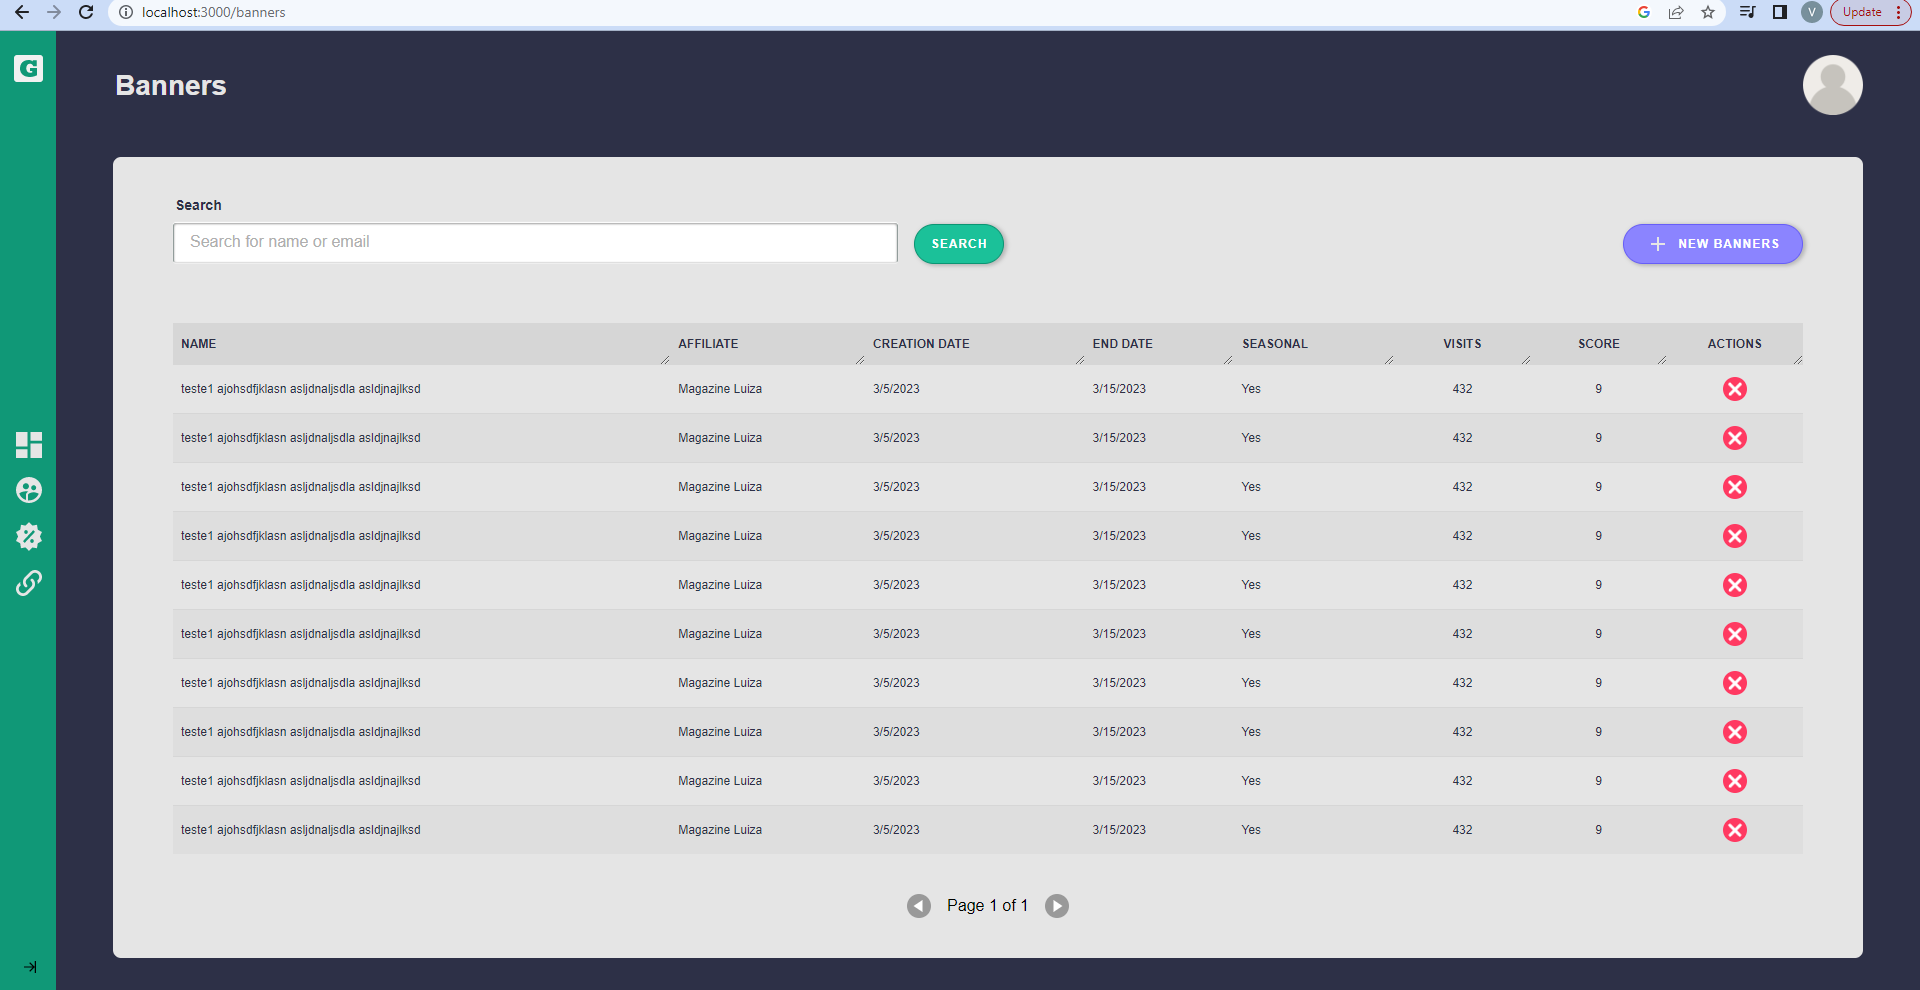Open the browser profile V icon
Screen dimensions: 1920x990
pyautogui.click(x=1812, y=12)
